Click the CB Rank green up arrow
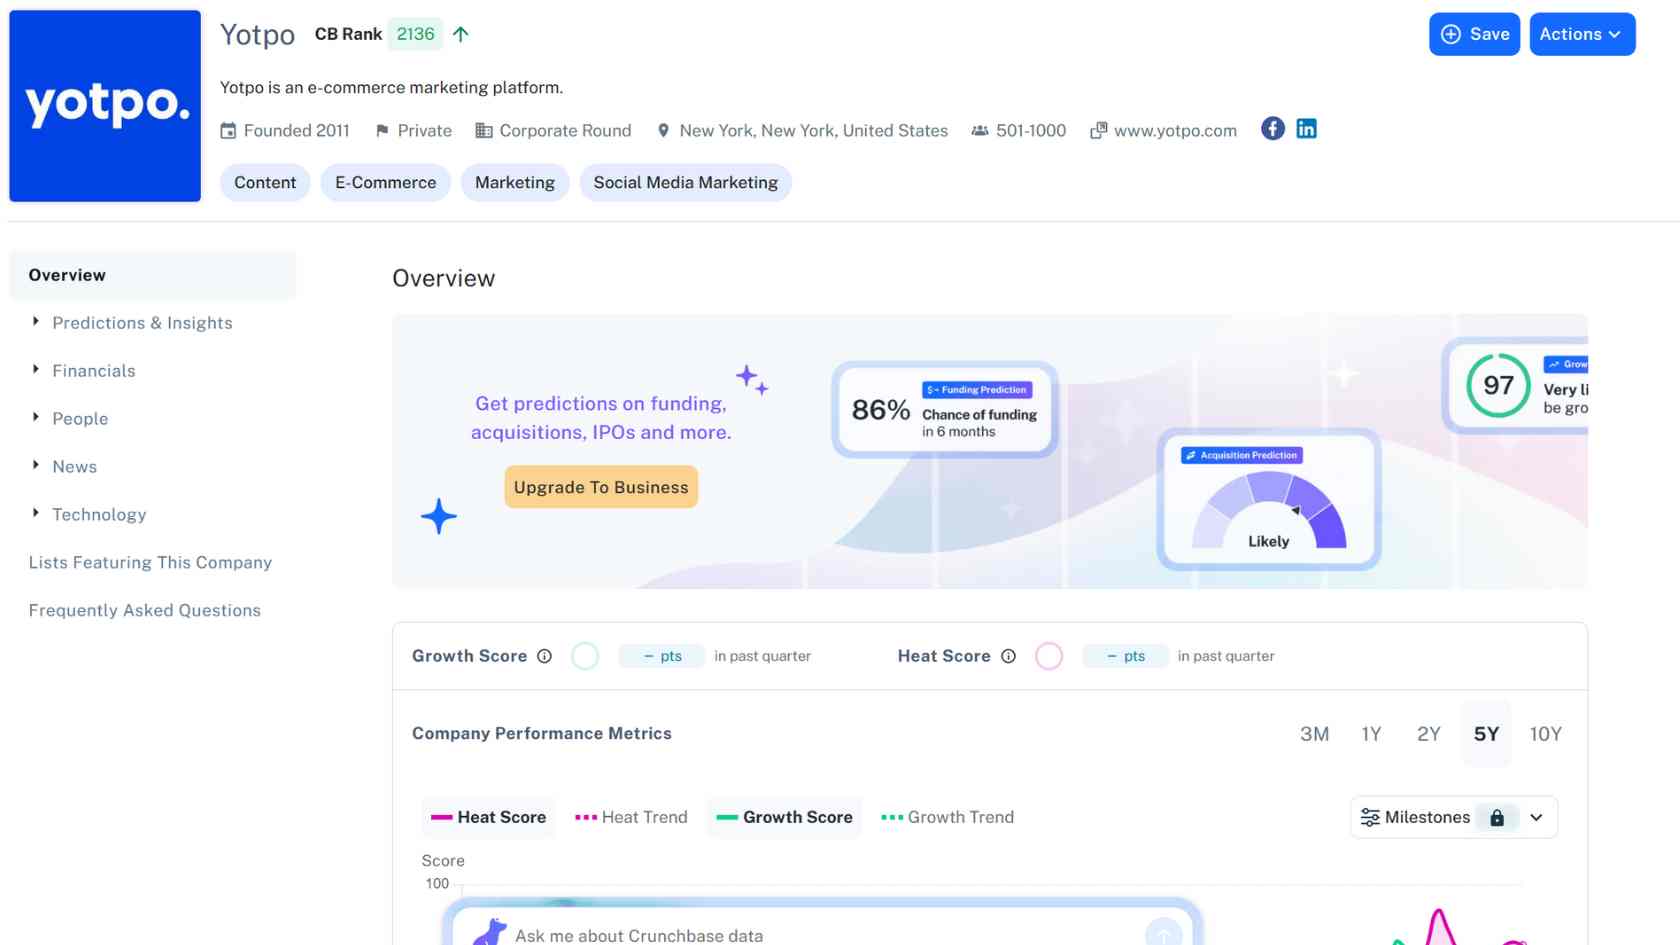 coord(461,34)
